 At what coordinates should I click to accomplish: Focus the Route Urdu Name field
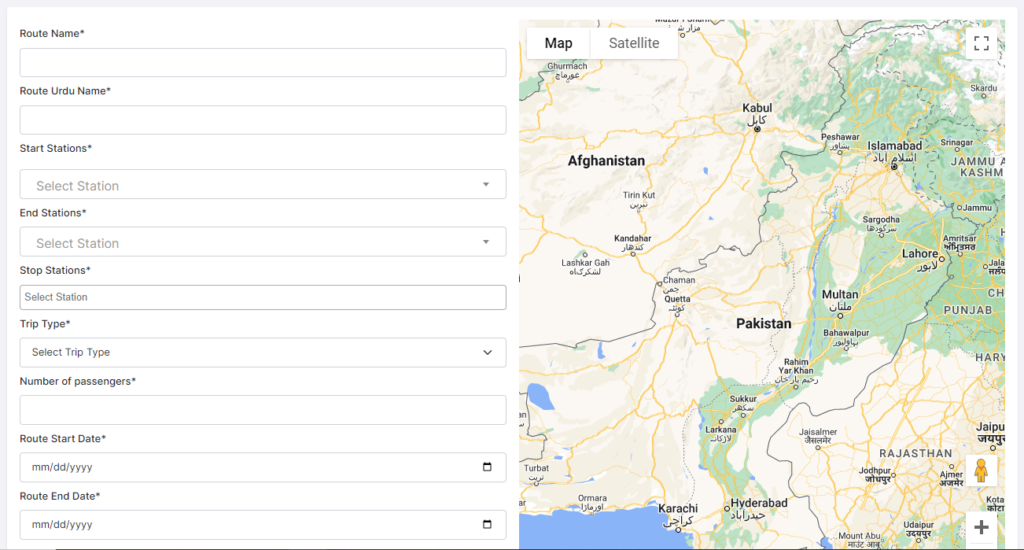coord(262,120)
